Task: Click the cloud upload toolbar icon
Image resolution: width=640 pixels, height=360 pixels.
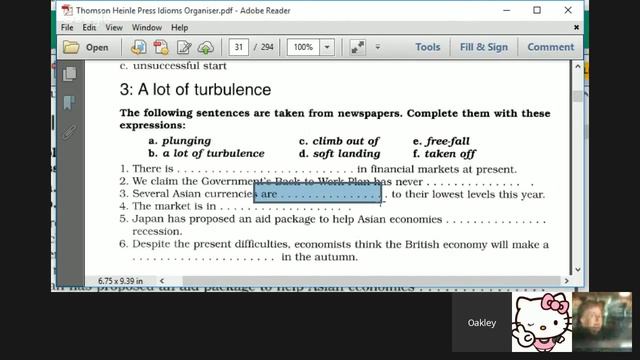Action: pyautogui.click(x=206, y=47)
